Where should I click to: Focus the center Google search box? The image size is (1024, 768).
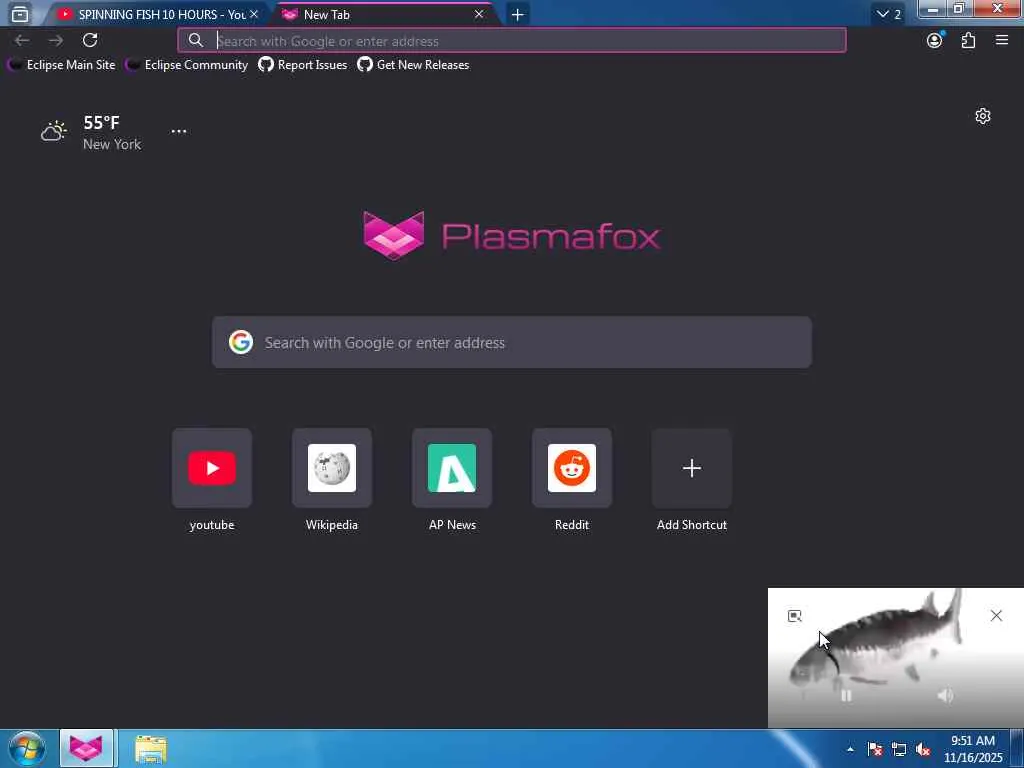click(x=511, y=342)
